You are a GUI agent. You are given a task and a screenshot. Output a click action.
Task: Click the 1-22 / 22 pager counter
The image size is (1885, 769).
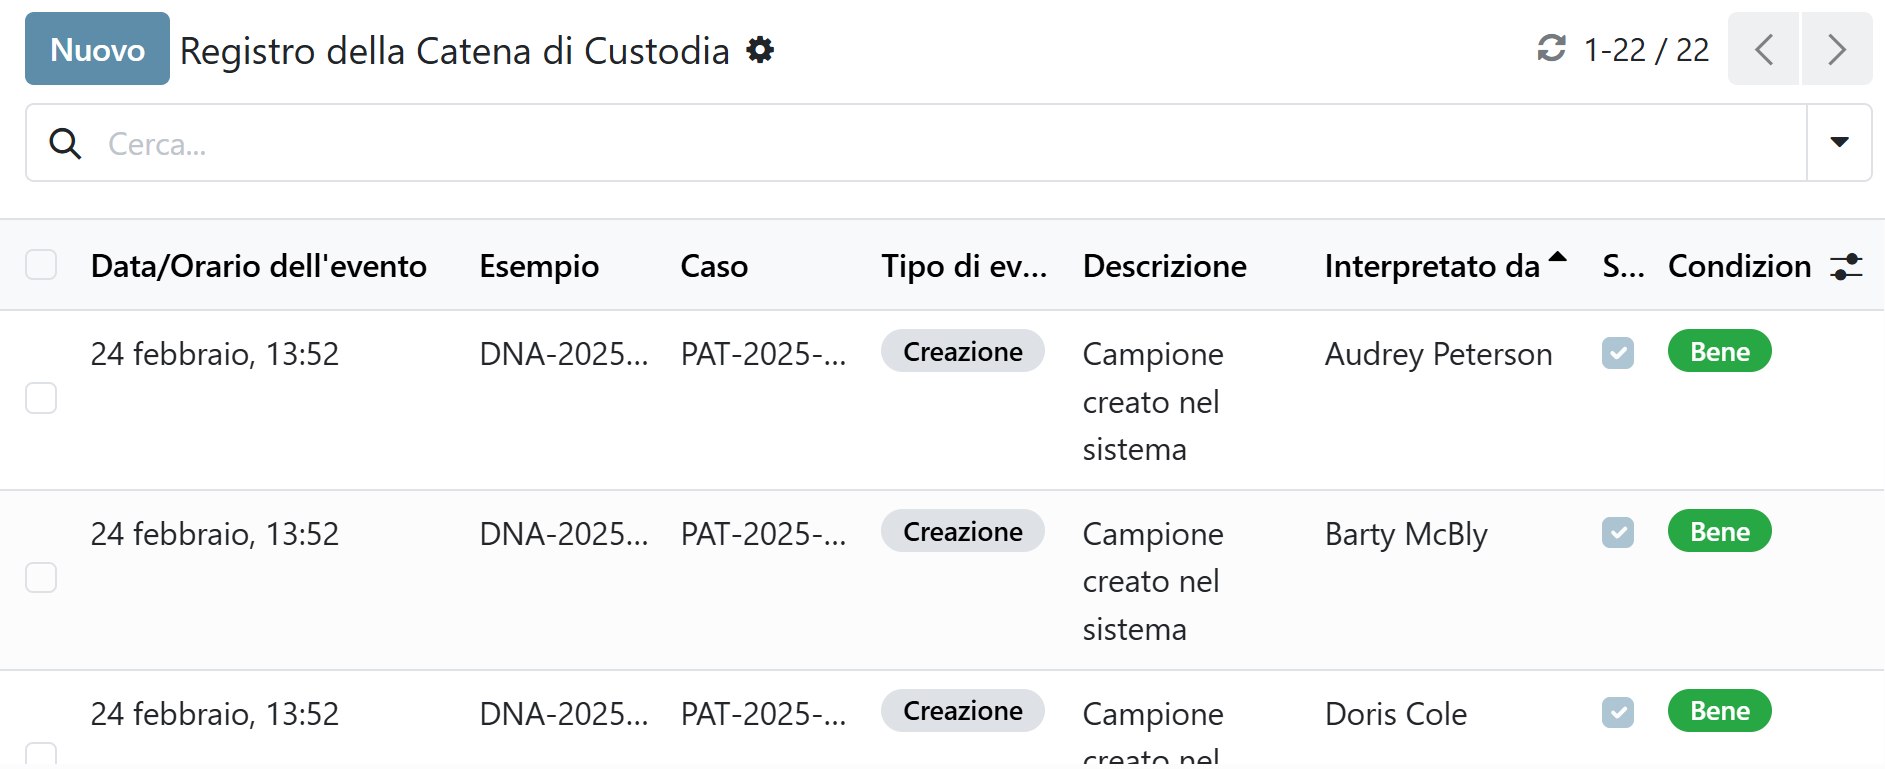pos(1646,50)
